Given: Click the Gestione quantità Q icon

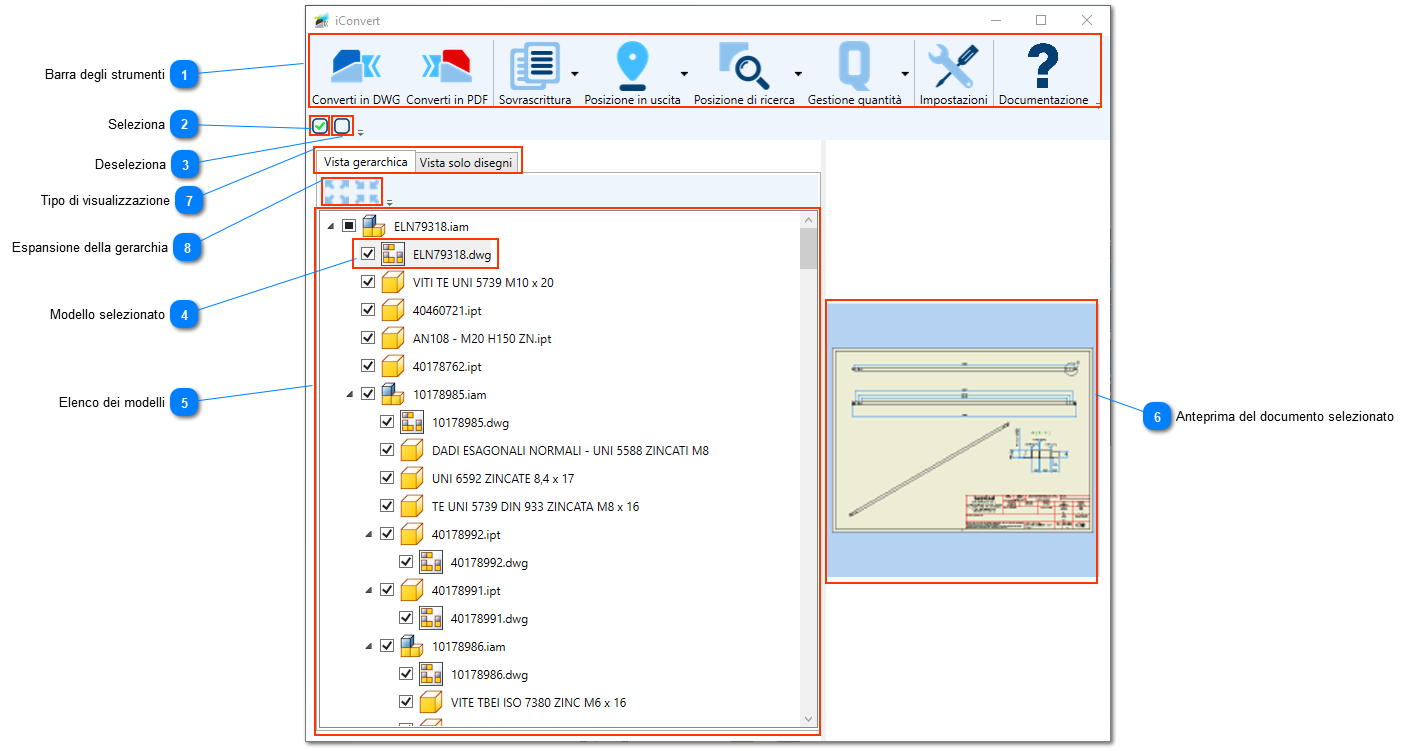Looking at the screenshot, I should 854,66.
